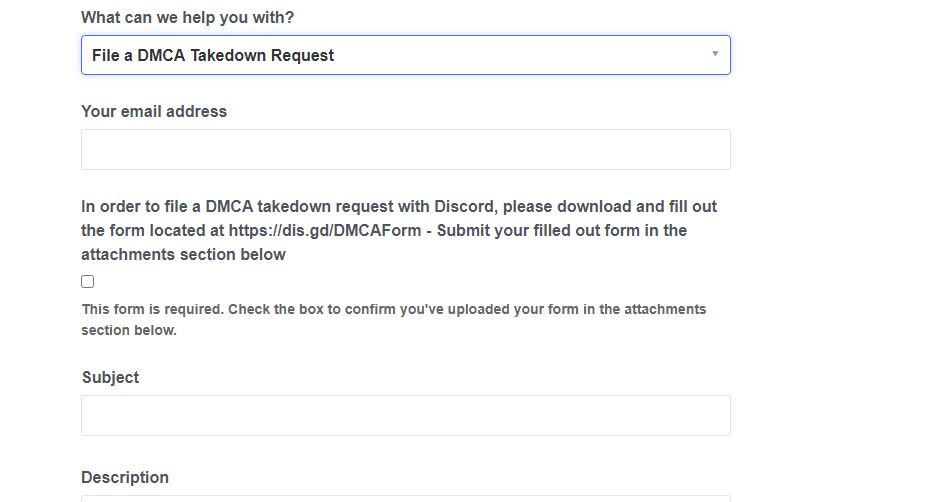Click the "Your email address" label

pyautogui.click(x=154, y=112)
